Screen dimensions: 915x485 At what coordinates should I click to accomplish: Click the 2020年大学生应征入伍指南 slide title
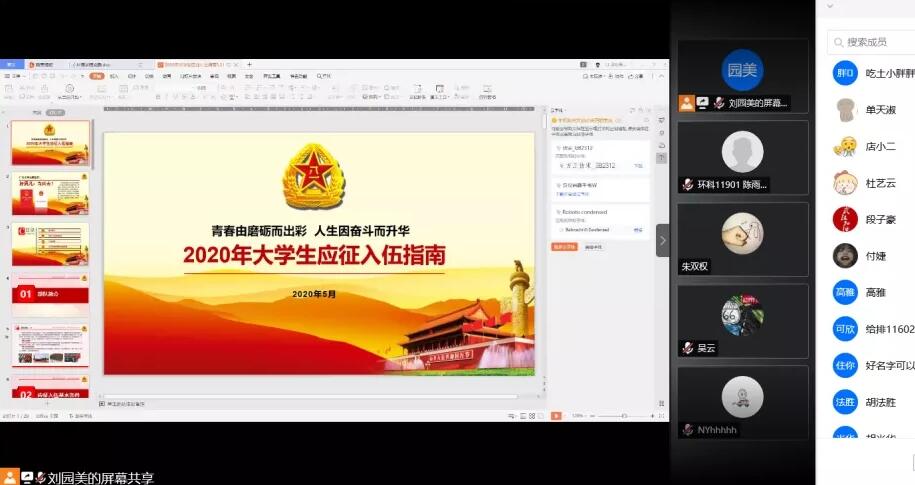(x=314, y=256)
